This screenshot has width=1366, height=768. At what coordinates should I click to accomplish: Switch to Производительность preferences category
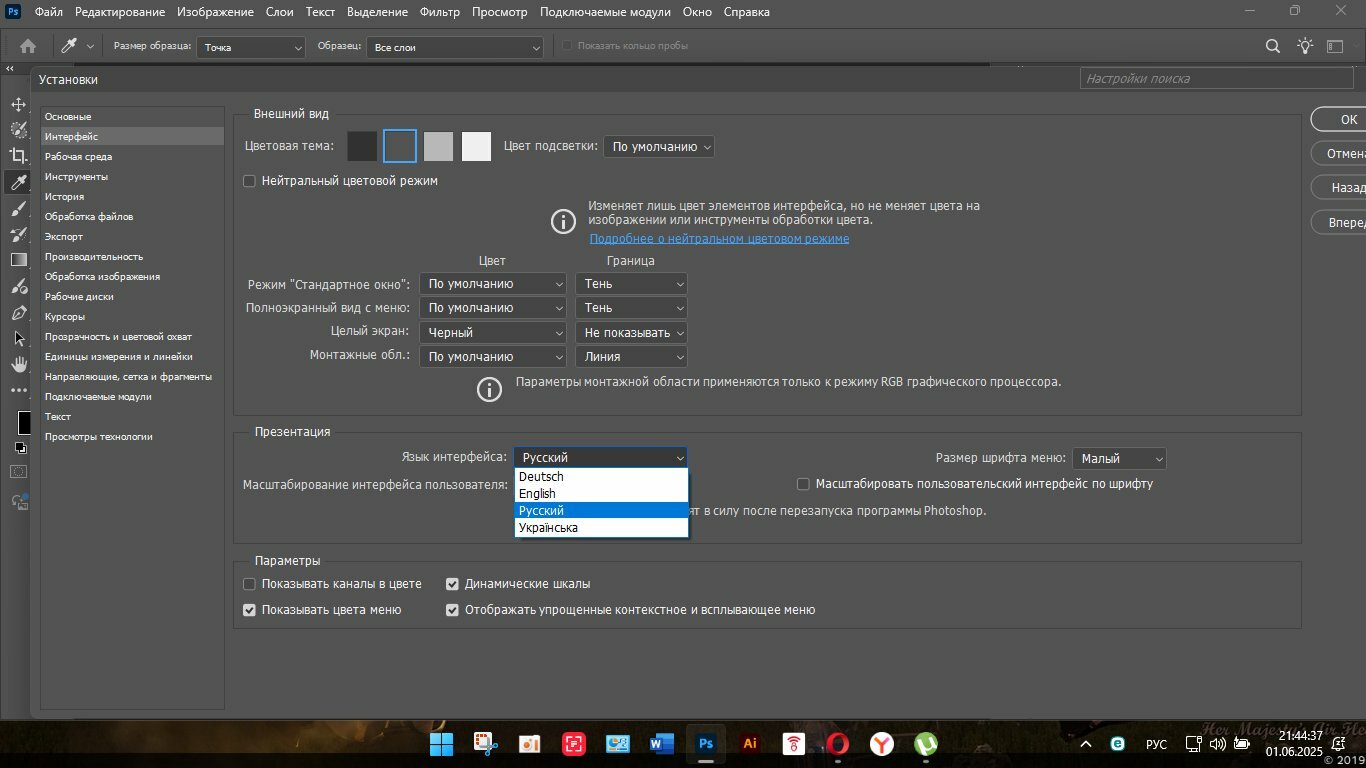point(132,257)
